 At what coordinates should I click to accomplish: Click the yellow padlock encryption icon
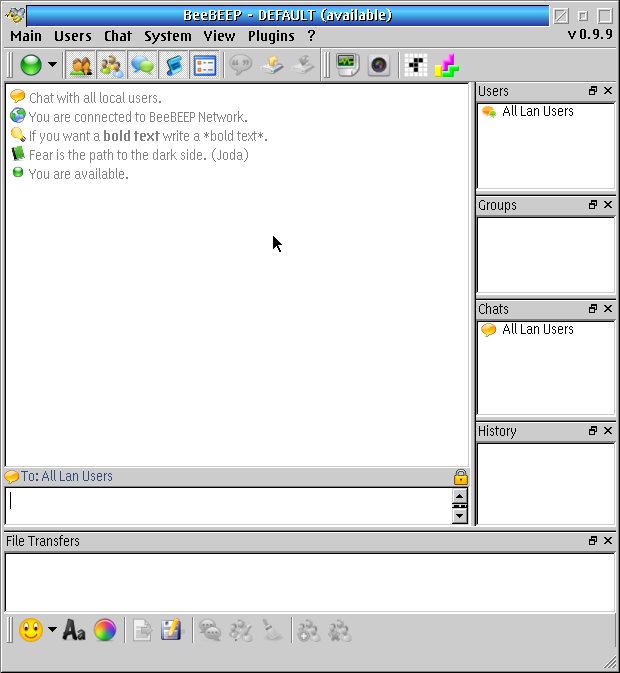tap(460, 477)
